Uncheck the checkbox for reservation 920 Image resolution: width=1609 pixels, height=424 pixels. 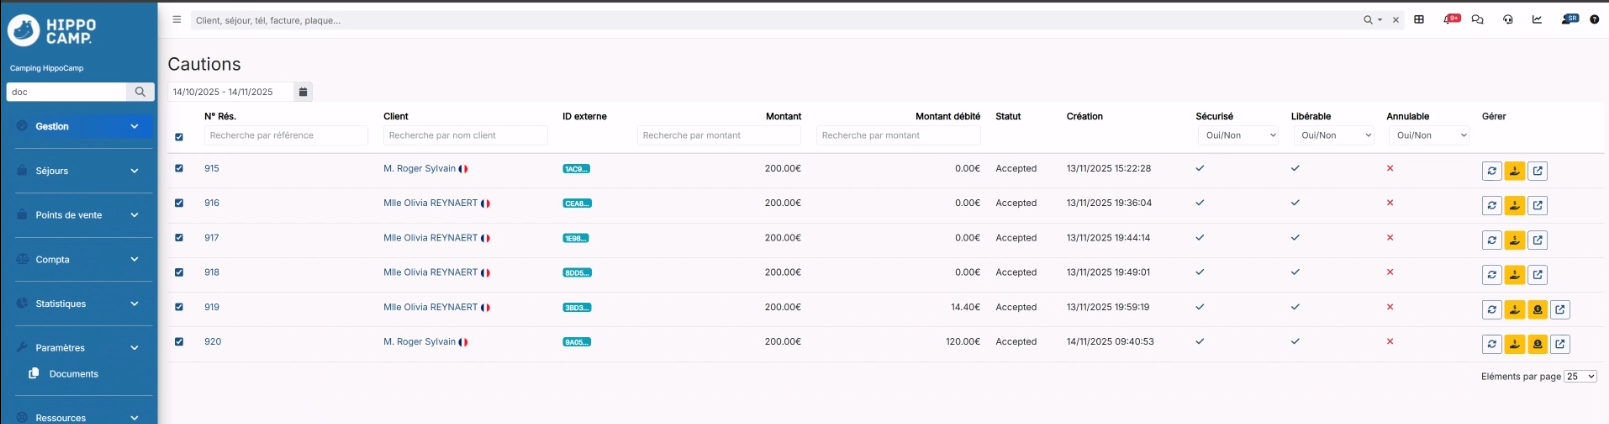click(x=179, y=342)
